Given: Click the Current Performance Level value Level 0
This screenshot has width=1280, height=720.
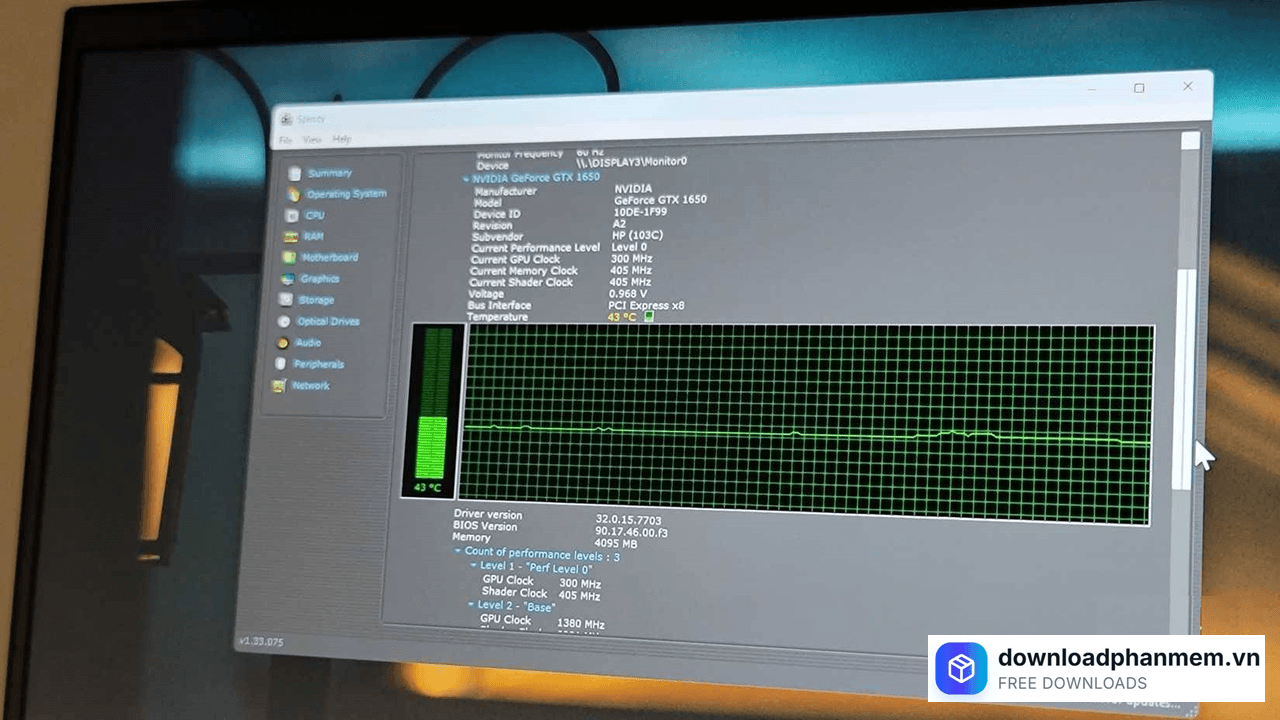Looking at the screenshot, I should [x=629, y=247].
